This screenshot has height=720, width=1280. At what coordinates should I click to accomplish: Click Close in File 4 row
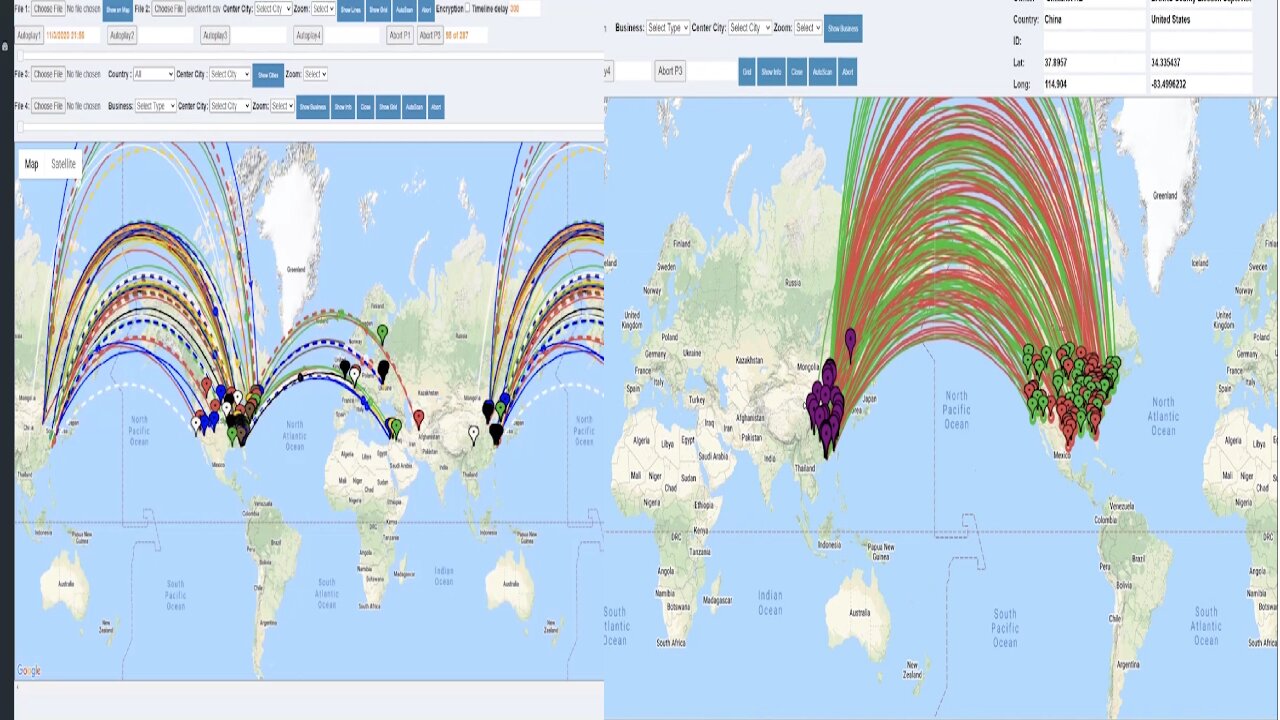coord(366,107)
